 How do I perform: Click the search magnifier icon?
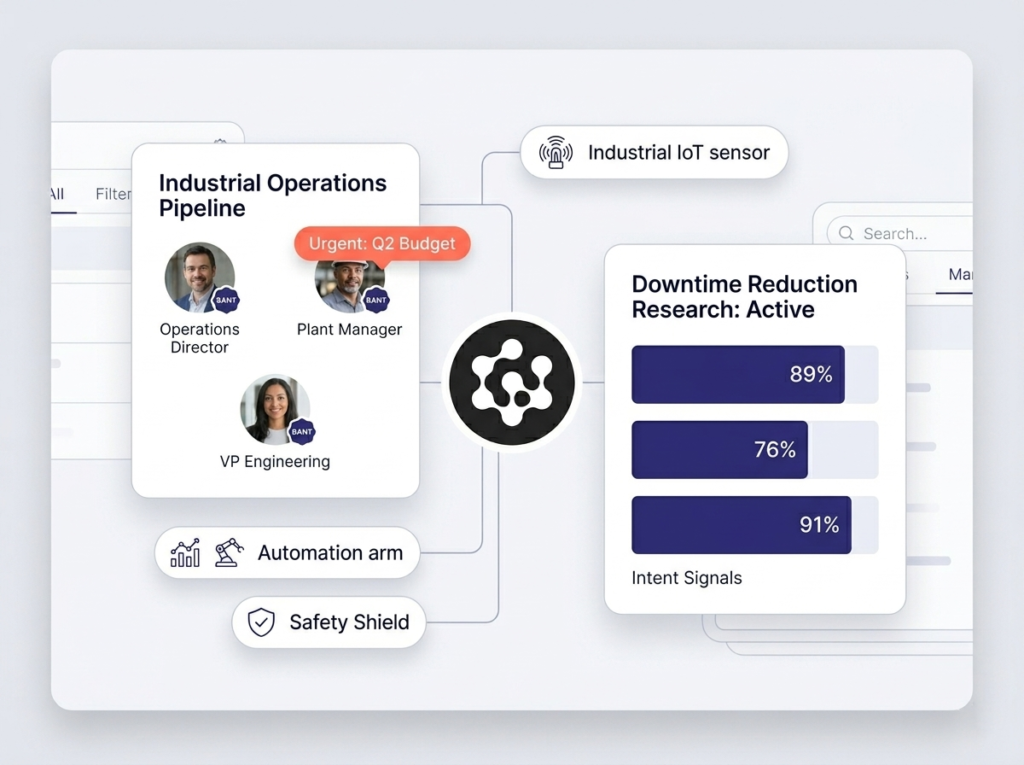[846, 233]
